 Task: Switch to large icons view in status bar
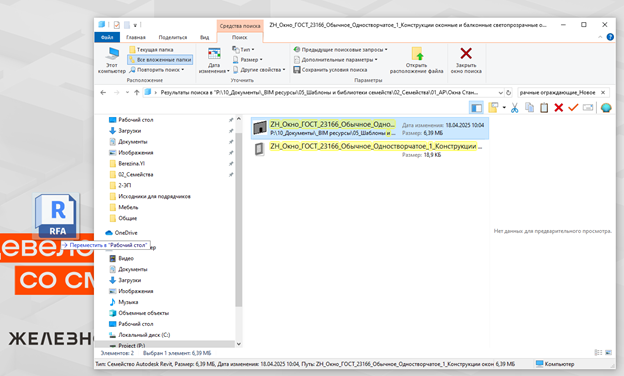tap(608, 353)
